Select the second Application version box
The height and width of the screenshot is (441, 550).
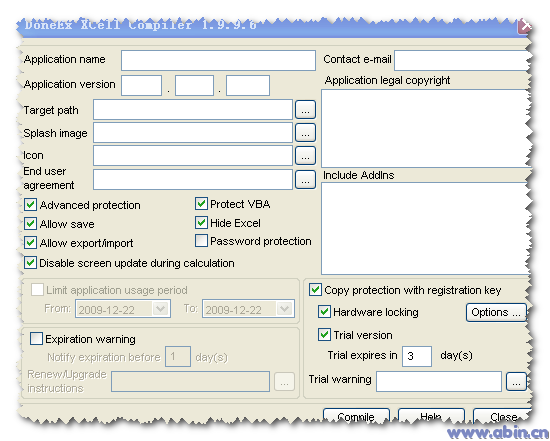tap(194, 85)
